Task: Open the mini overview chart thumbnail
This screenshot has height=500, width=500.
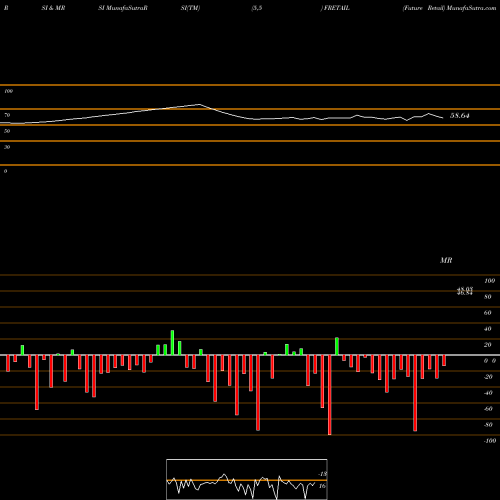Action: (x=247, y=479)
